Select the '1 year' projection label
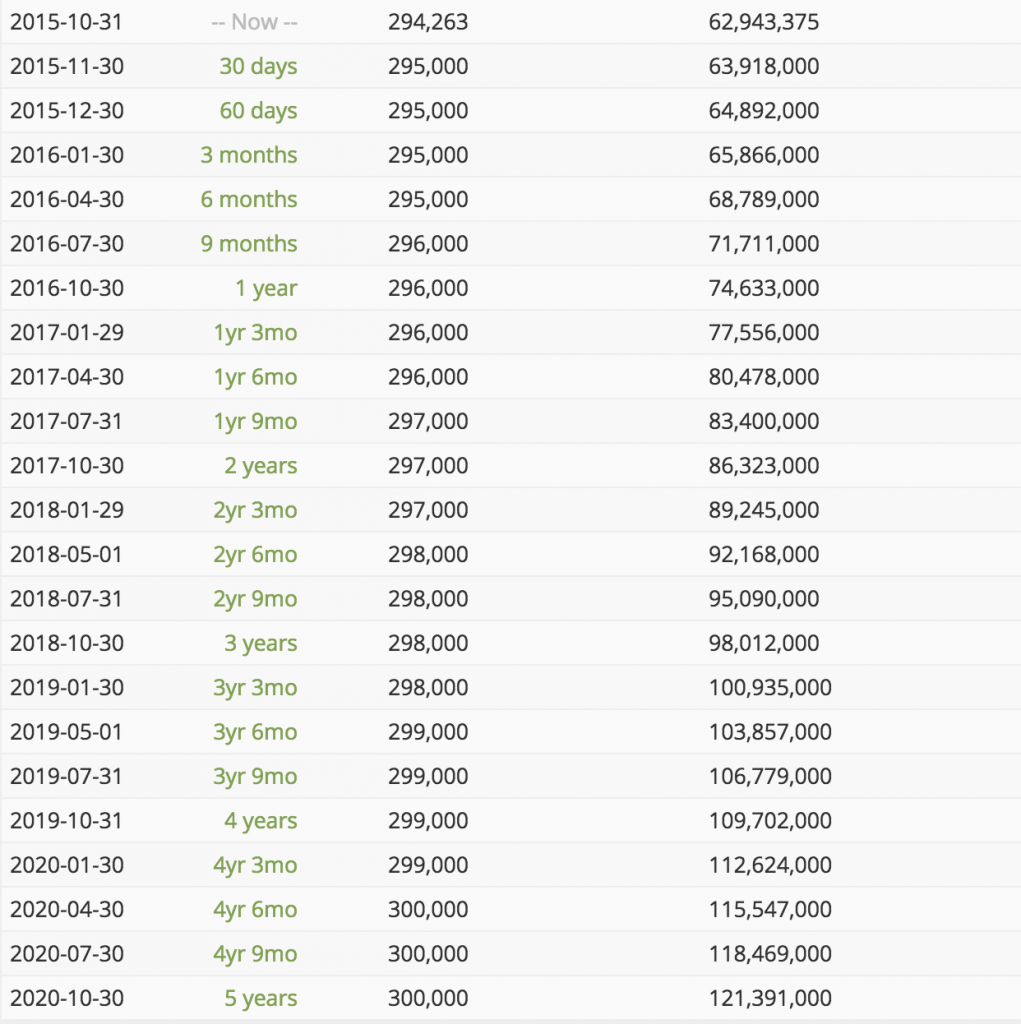1021x1024 pixels. (x=266, y=289)
